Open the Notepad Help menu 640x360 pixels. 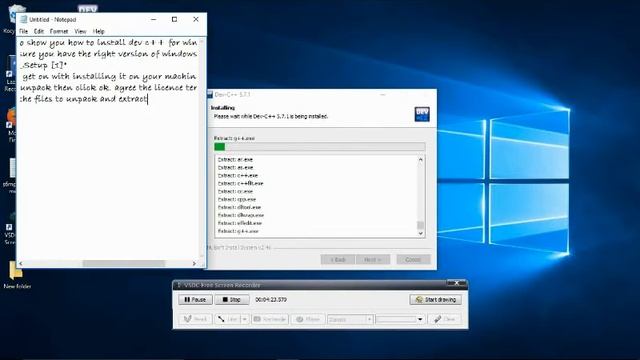click(98, 31)
